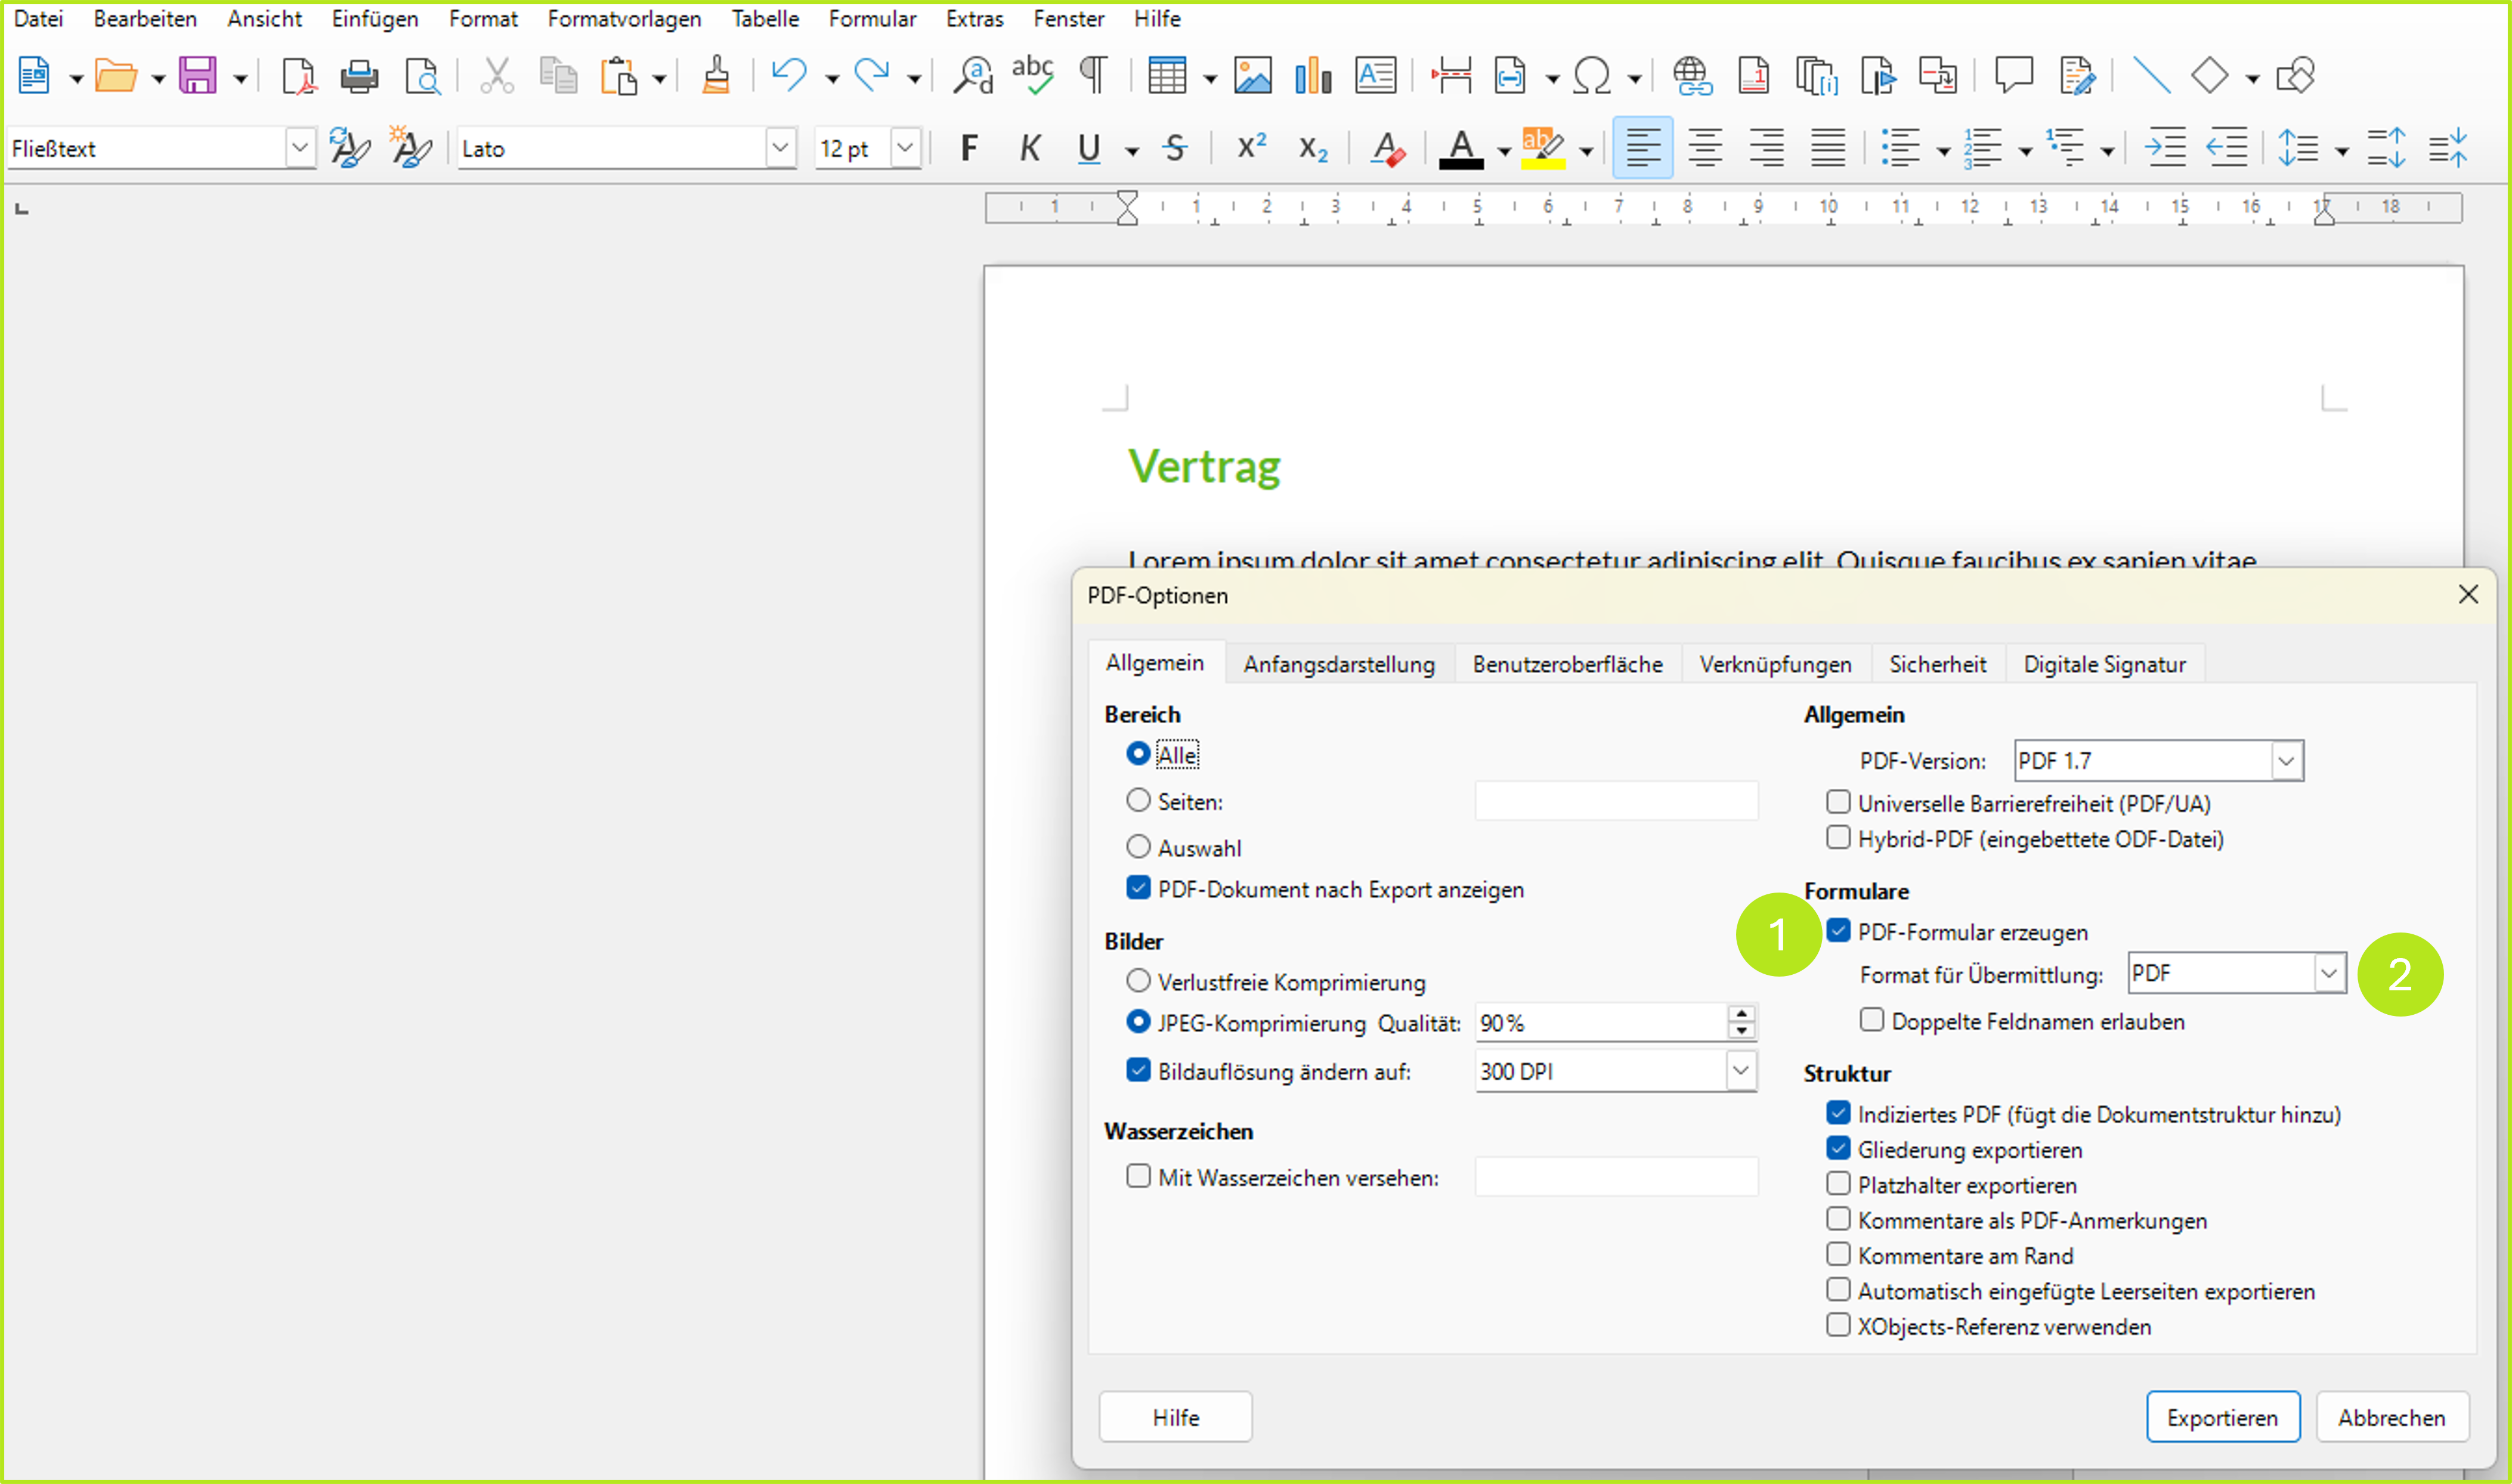Toggle formatting marks display
The image size is (2512, 1484).
point(1093,75)
